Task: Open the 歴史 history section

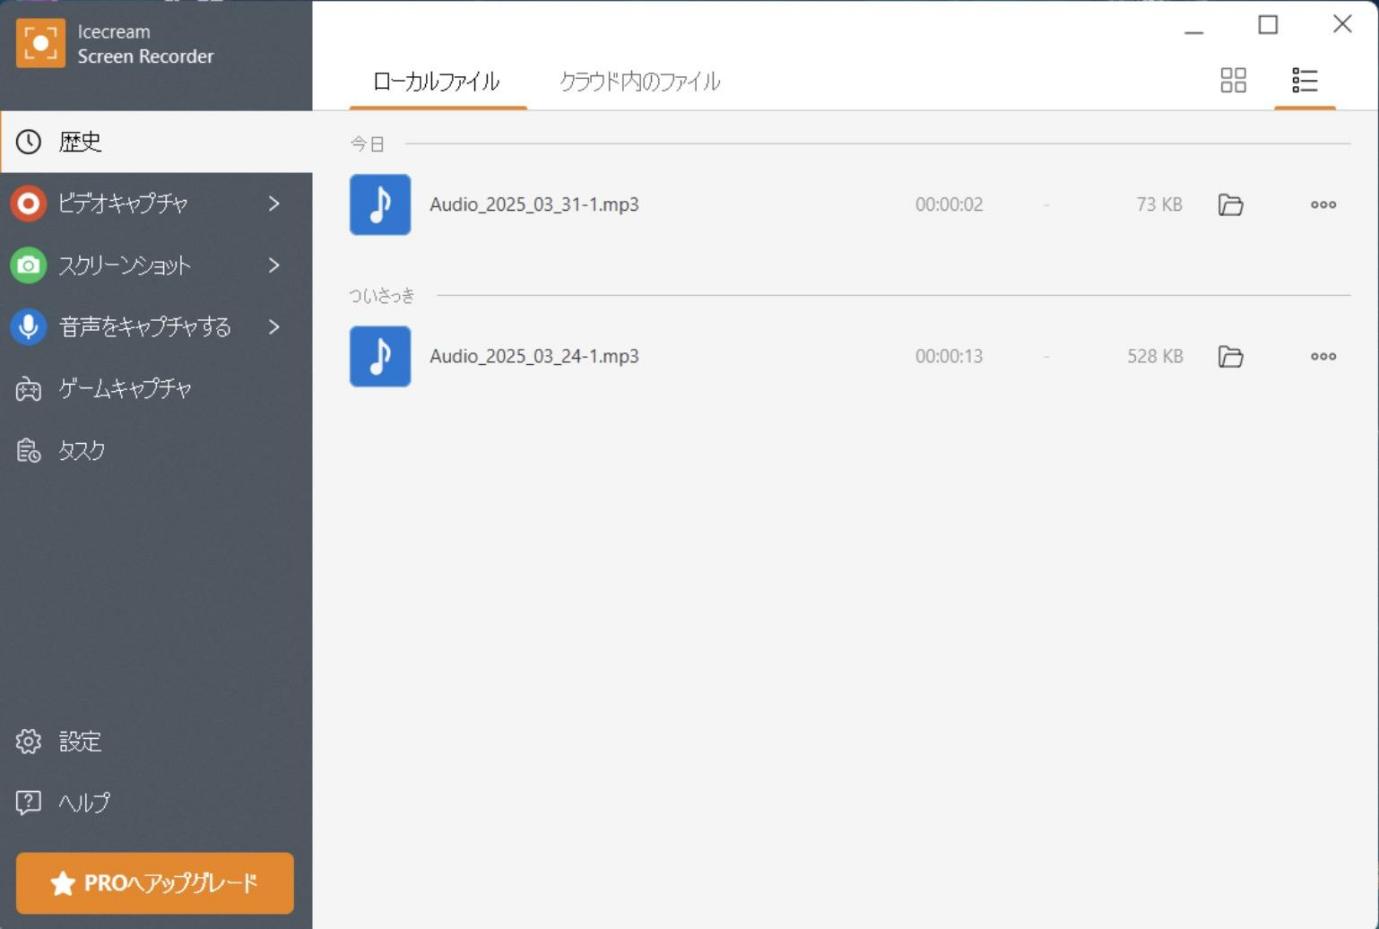Action: [x=156, y=142]
